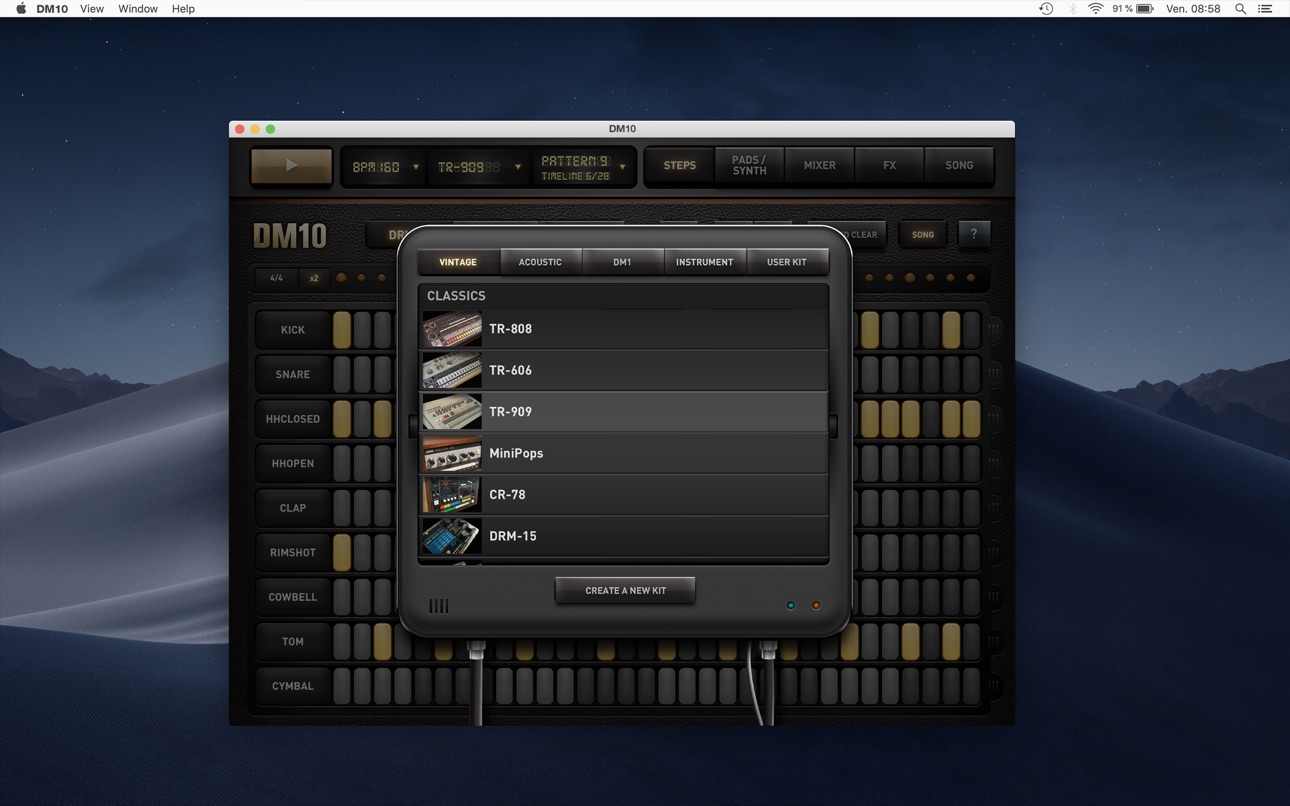Viewport: 1290px width, 806px height.
Task: Toggle the first step of HHOPEN row
Action: pyautogui.click(x=342, y=463)
